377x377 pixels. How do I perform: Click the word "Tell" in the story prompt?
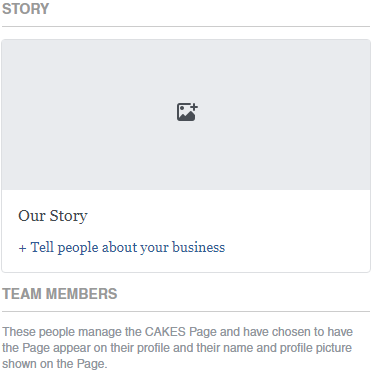point(42,247)
